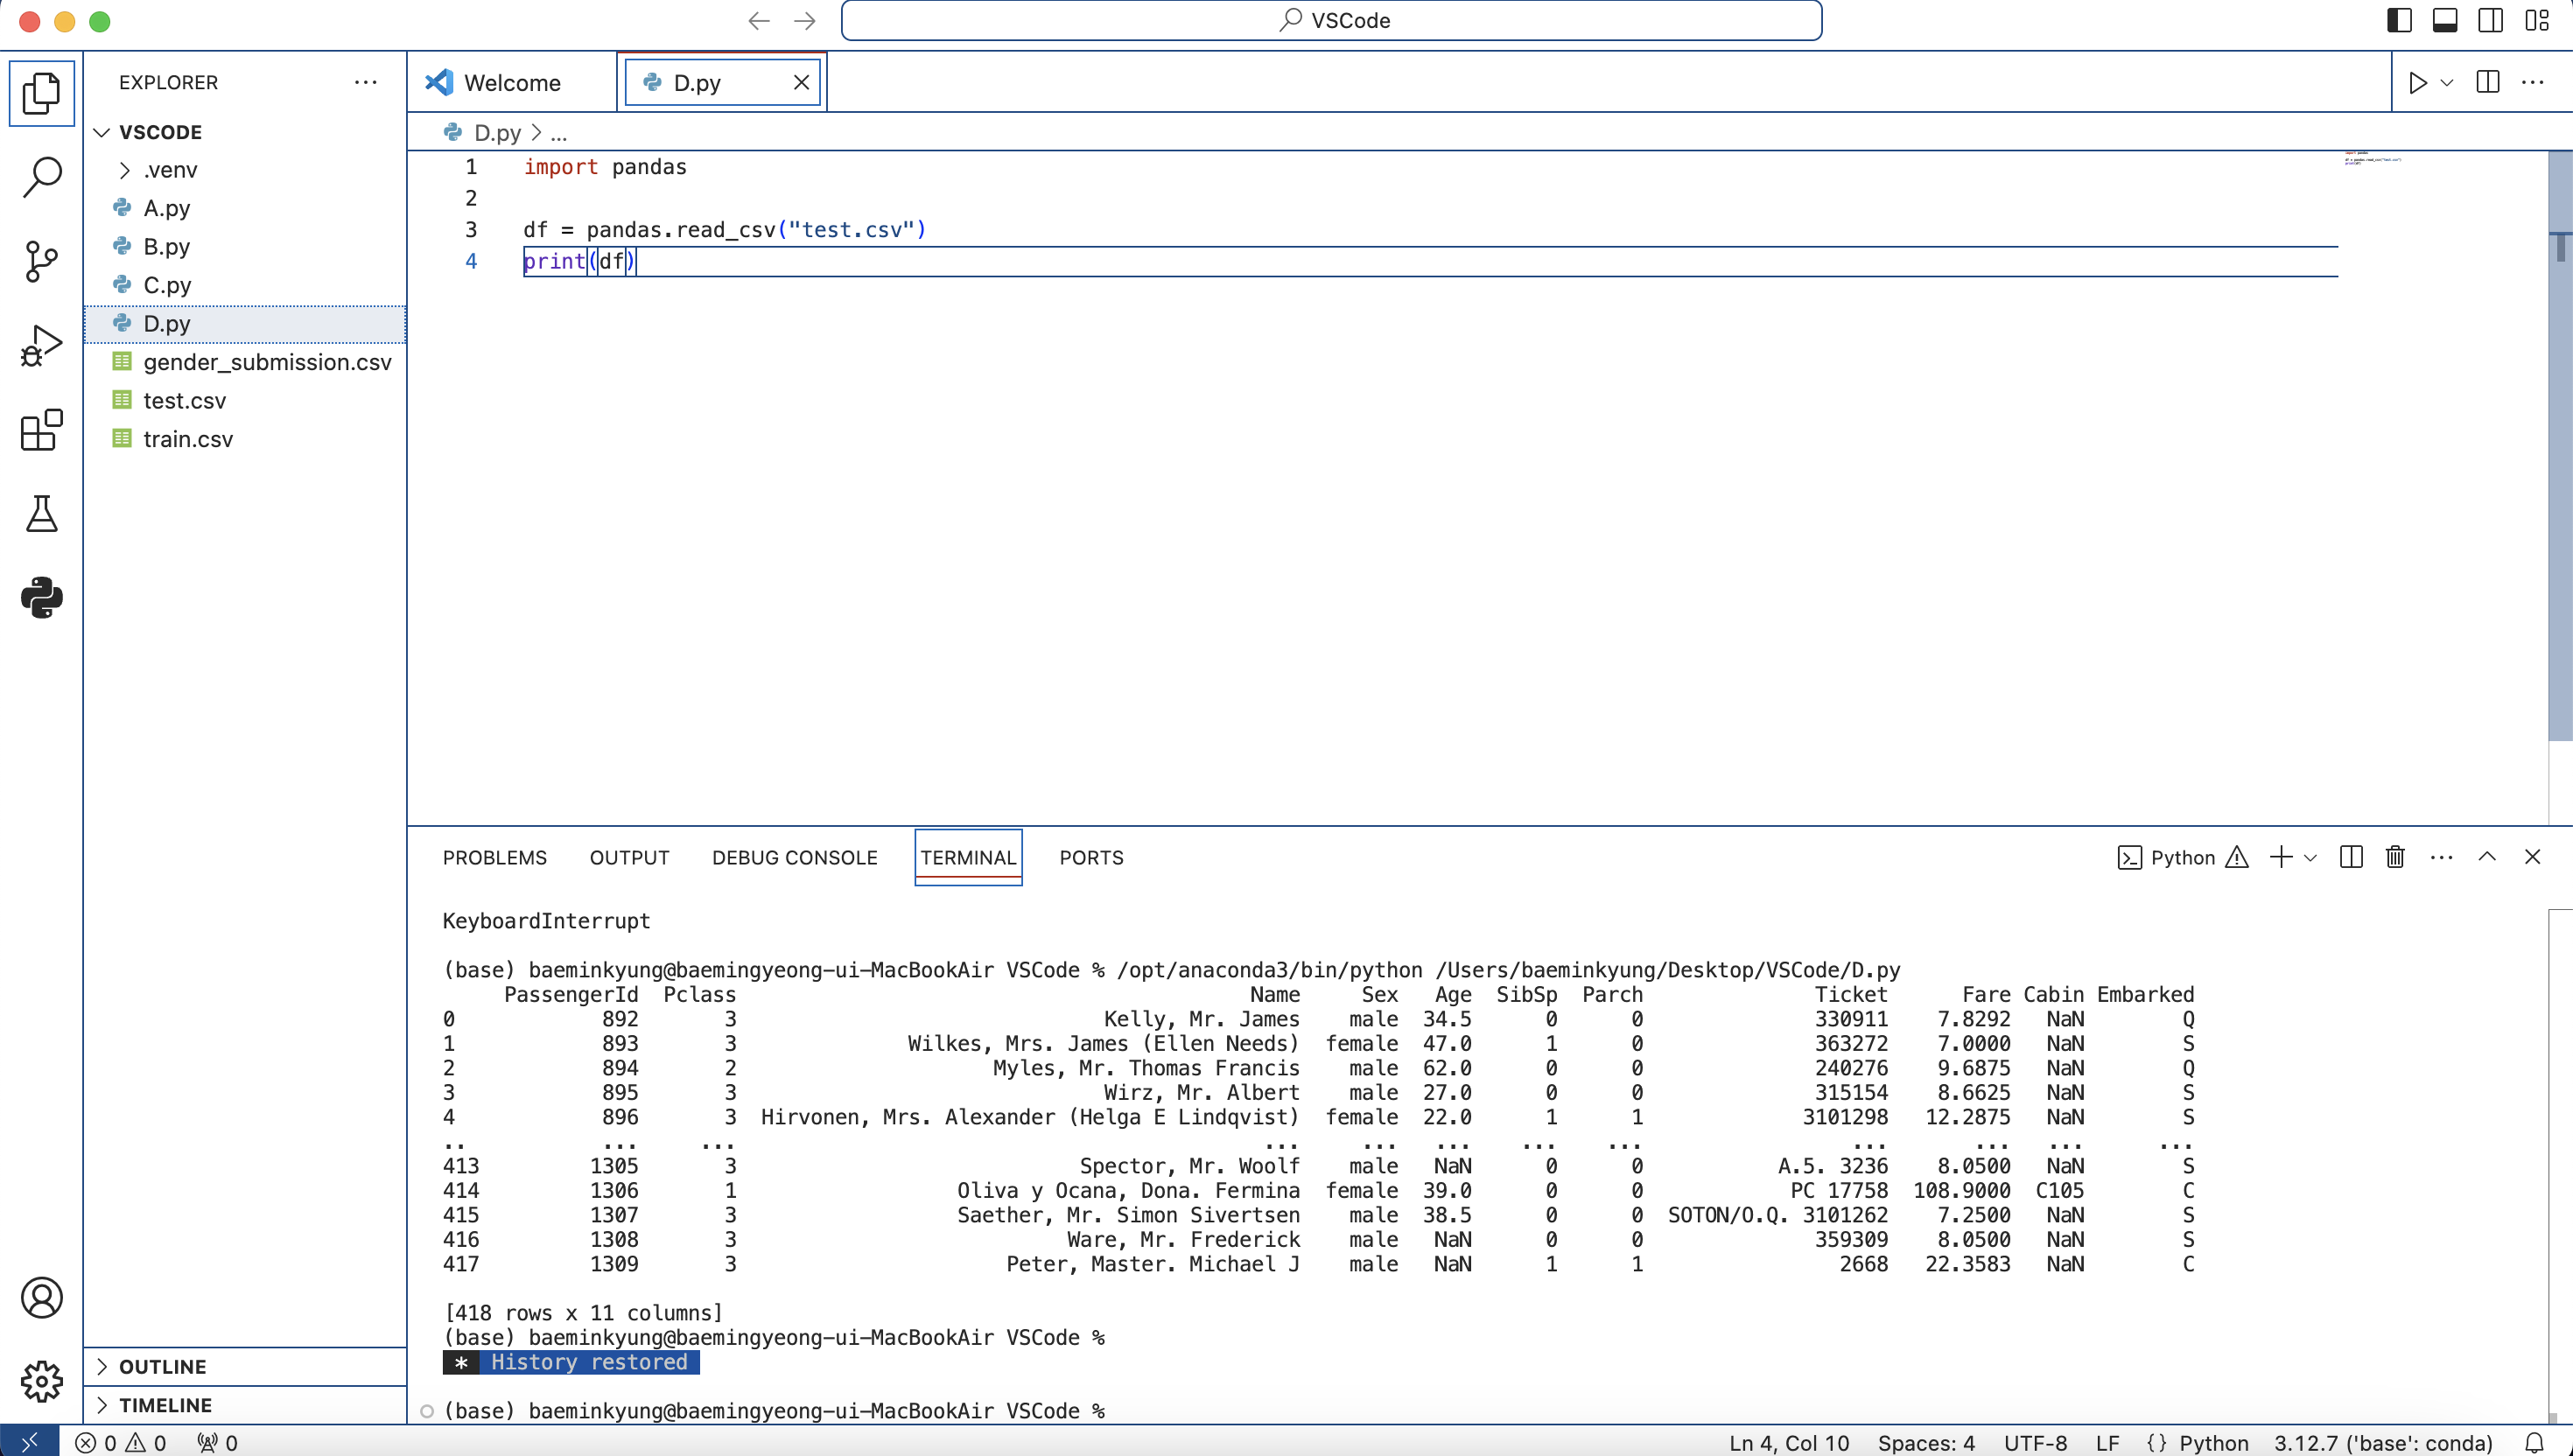2573x1456 pixels.
Task: Click the ports forwarded indicator
Action: point(217,1442)
